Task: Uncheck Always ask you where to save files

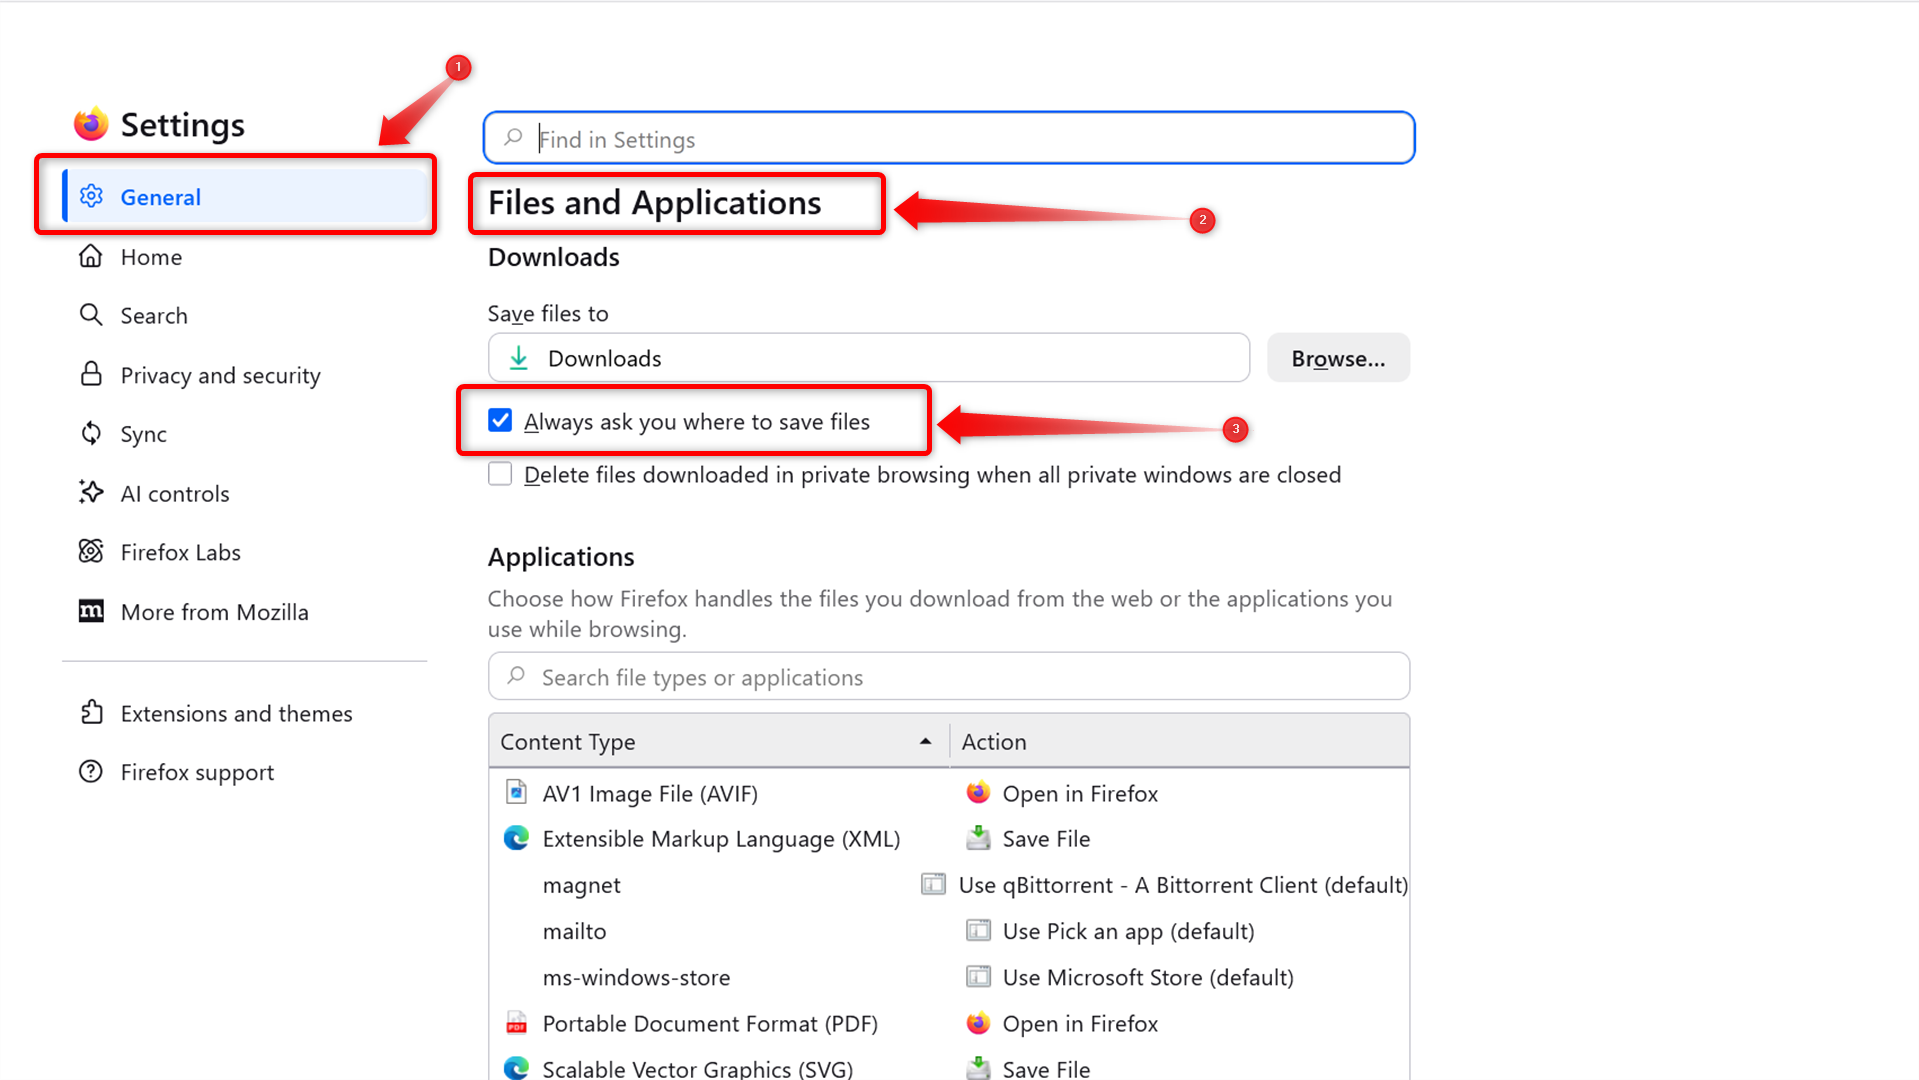Action: pyautogui.click(x=500, y=420)
